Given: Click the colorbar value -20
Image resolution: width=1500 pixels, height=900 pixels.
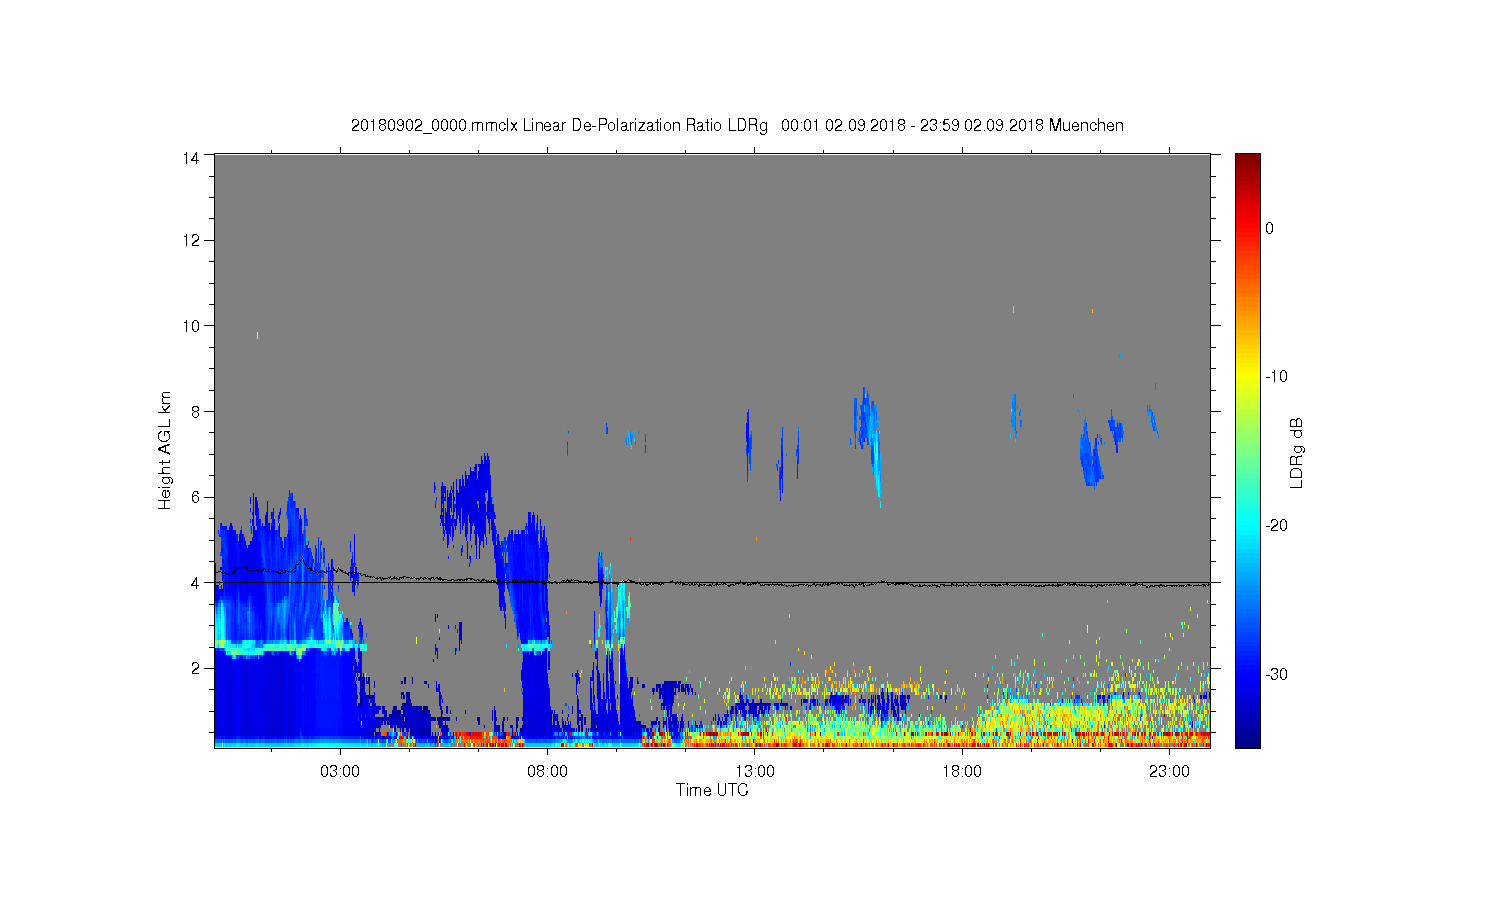Looking at the screenshot, I should pyautogui.click(x=1276, y=526).
